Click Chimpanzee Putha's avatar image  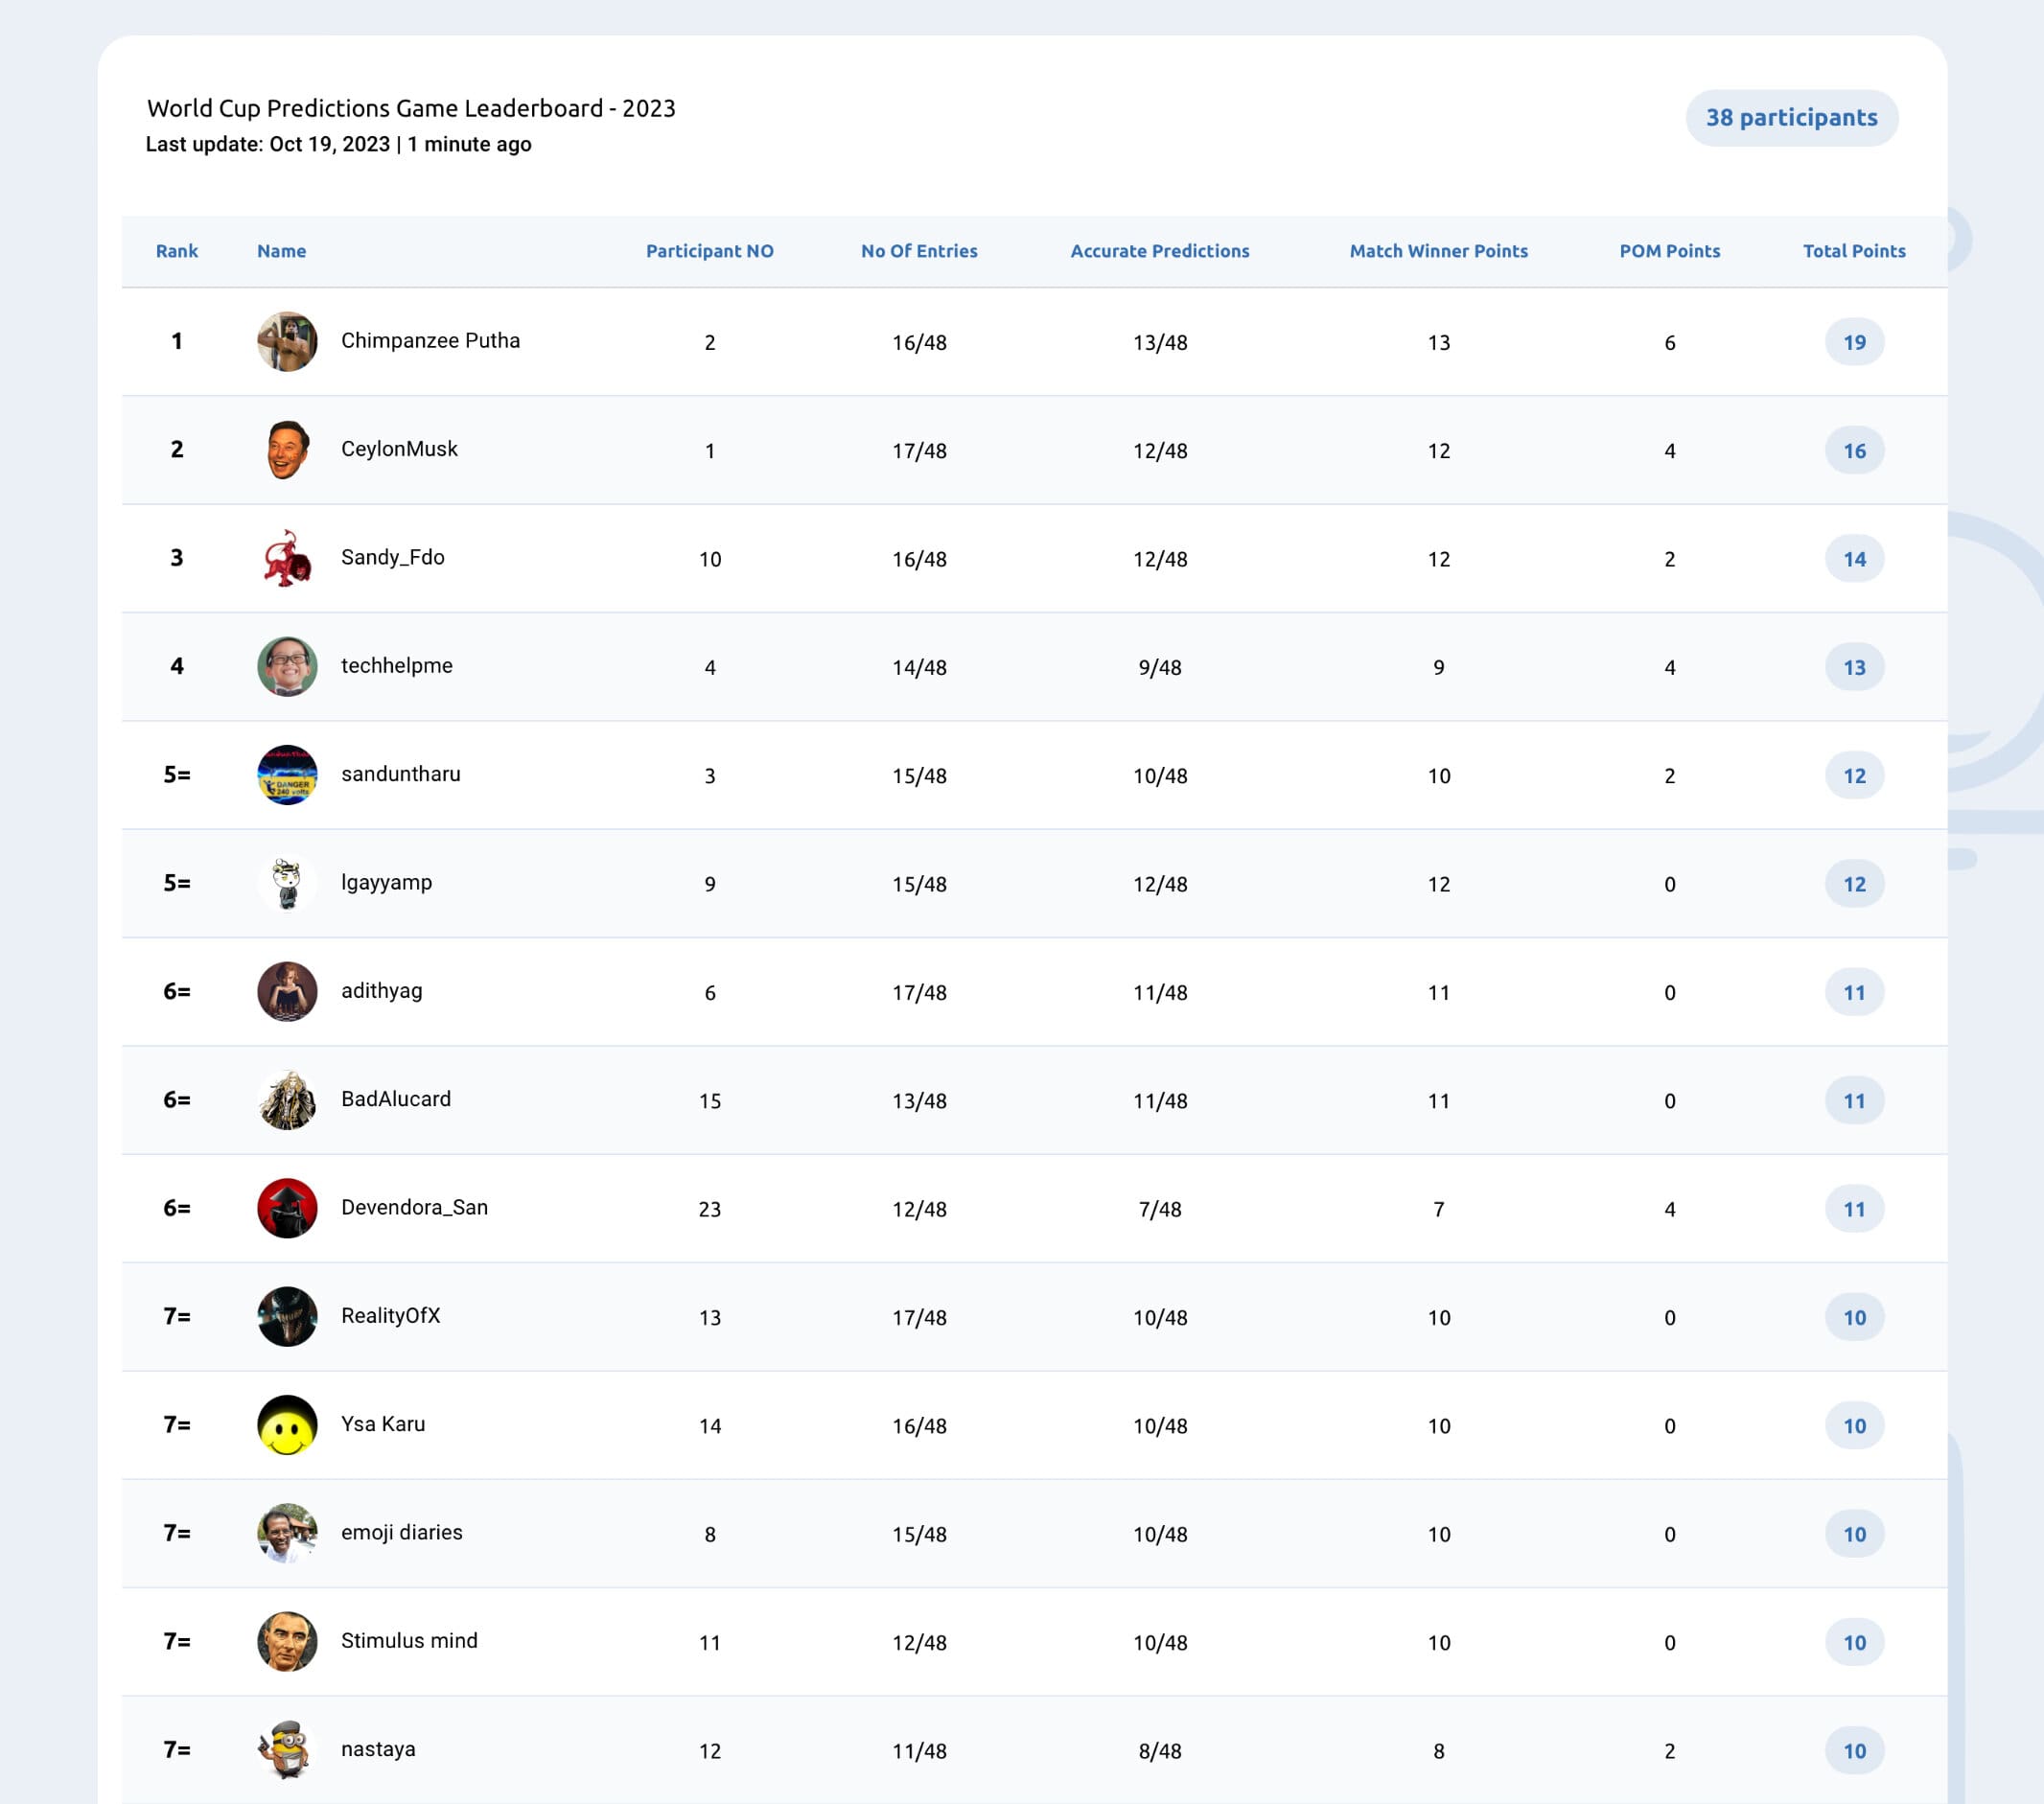(x=287, y=342)
